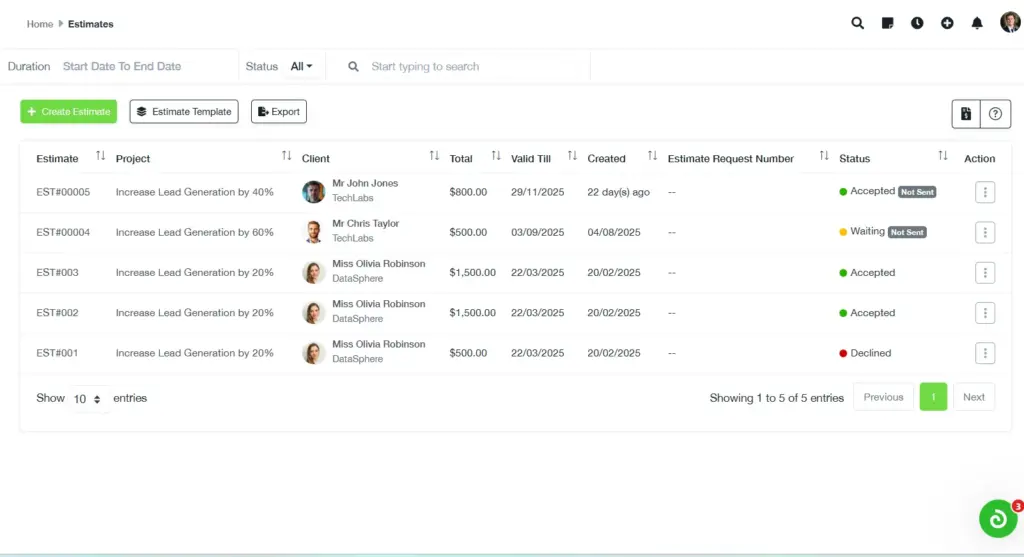
Task: Click Estimates breadcrumb label
Action: tap(91, 24)
